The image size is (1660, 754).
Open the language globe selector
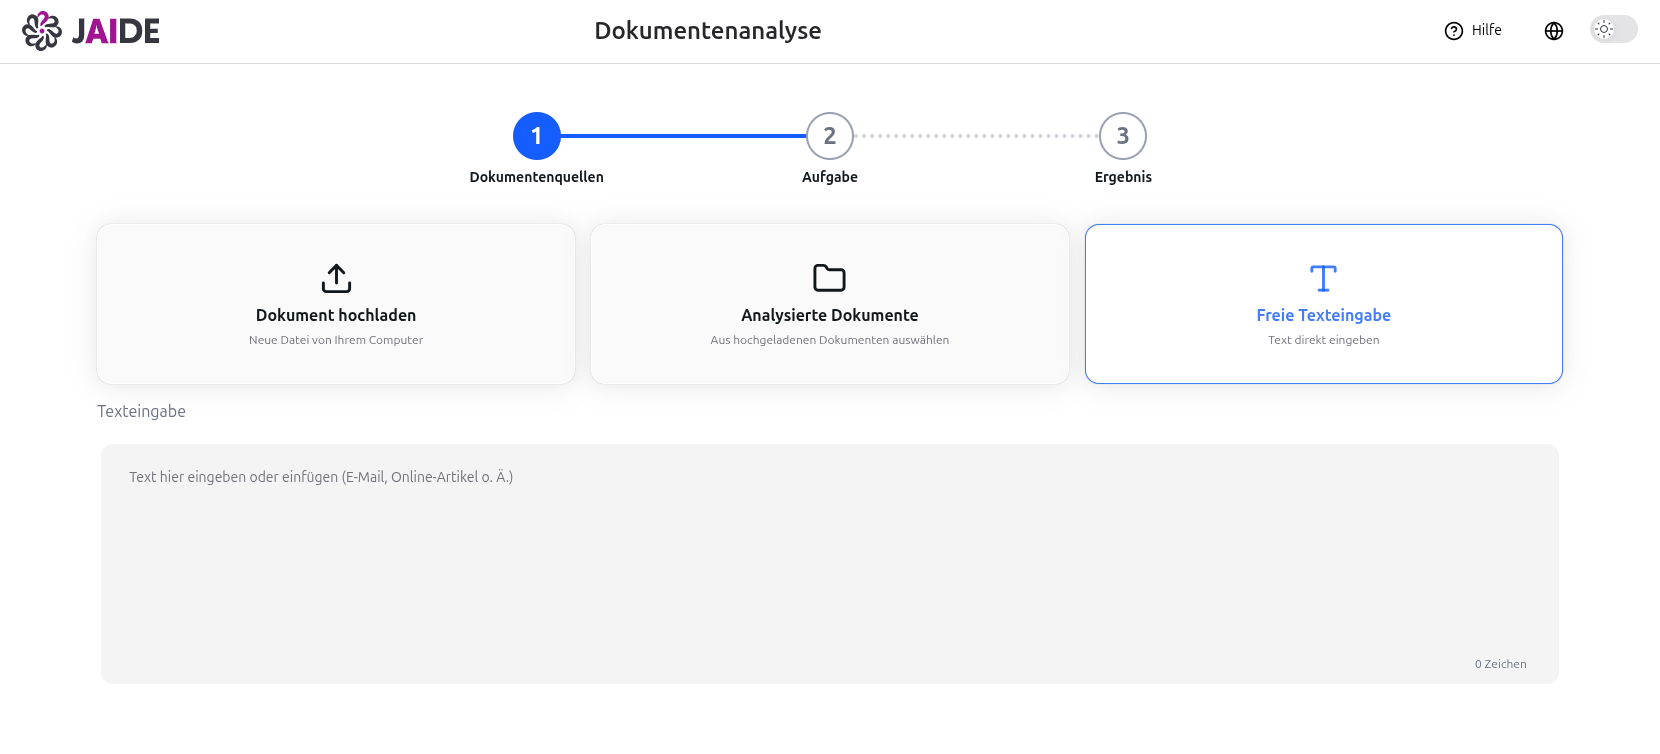point(1554,31)
